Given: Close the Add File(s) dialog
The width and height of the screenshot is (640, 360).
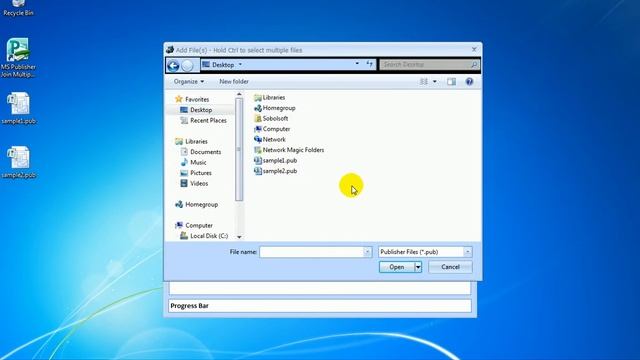Looking at the screenshot, I should click(474, 49).
